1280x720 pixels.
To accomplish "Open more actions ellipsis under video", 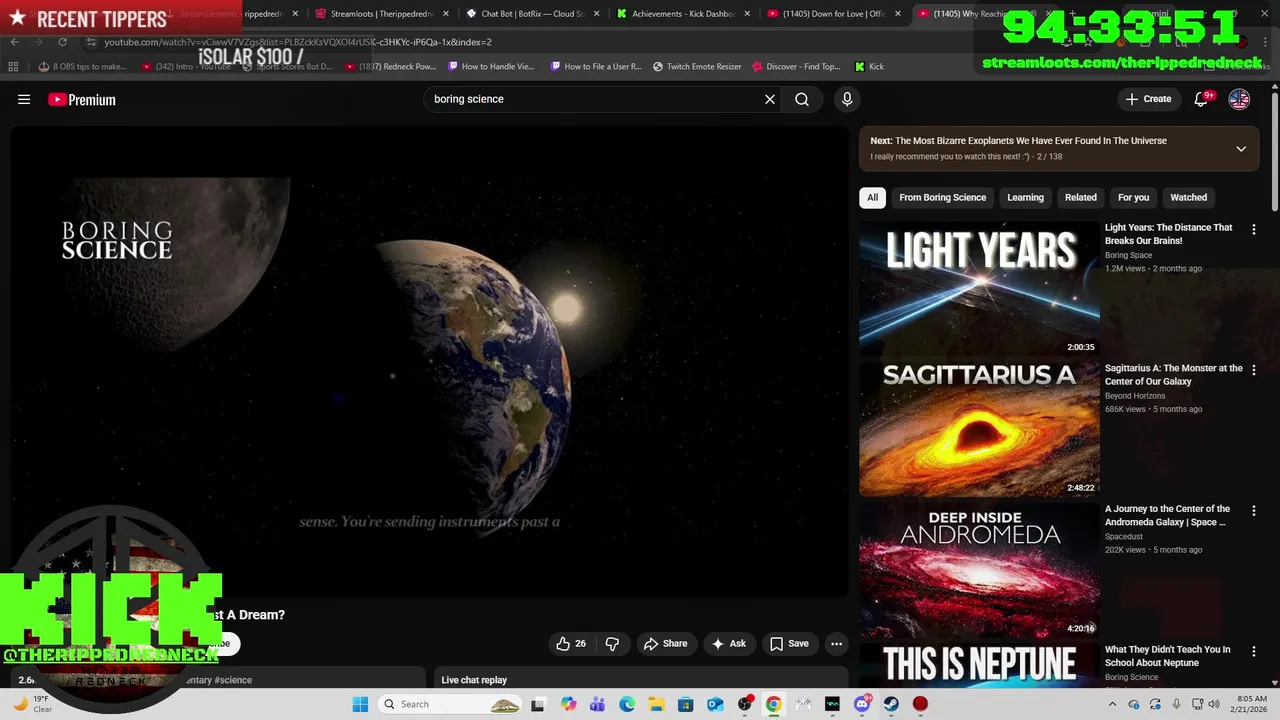I will 837,644.
